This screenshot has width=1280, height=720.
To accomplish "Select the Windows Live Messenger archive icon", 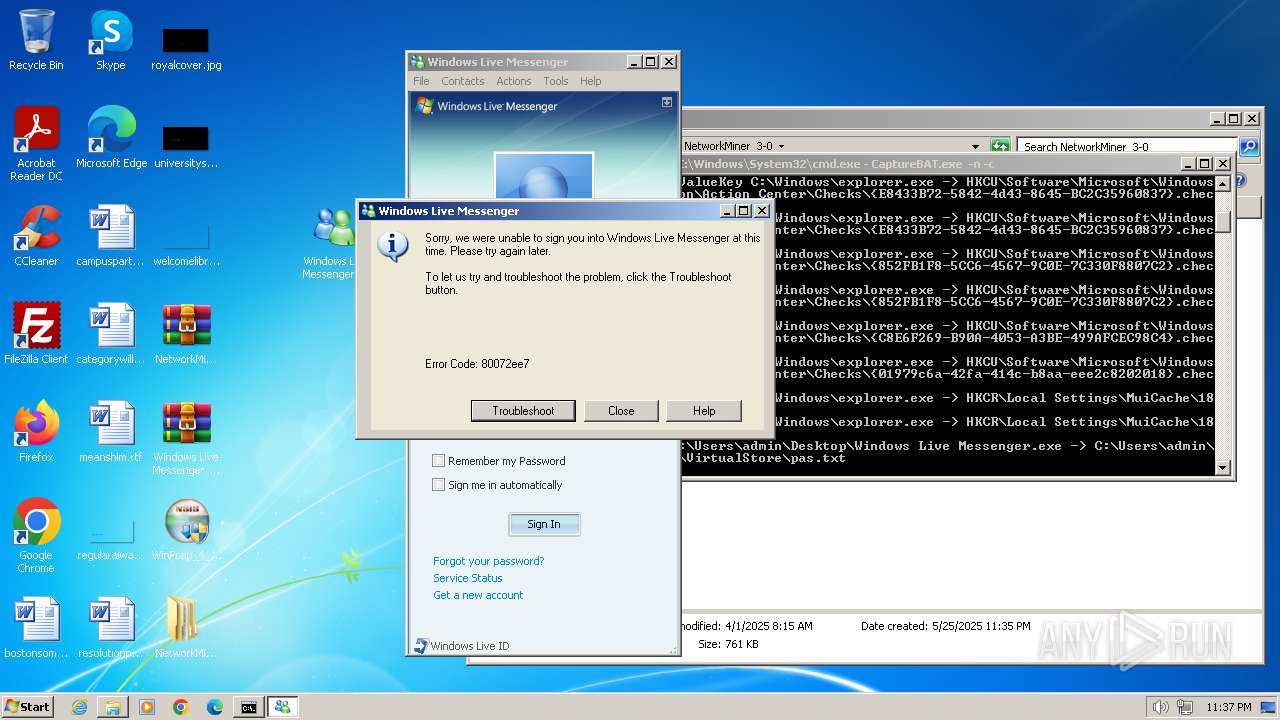I will [x=186, y=438].
